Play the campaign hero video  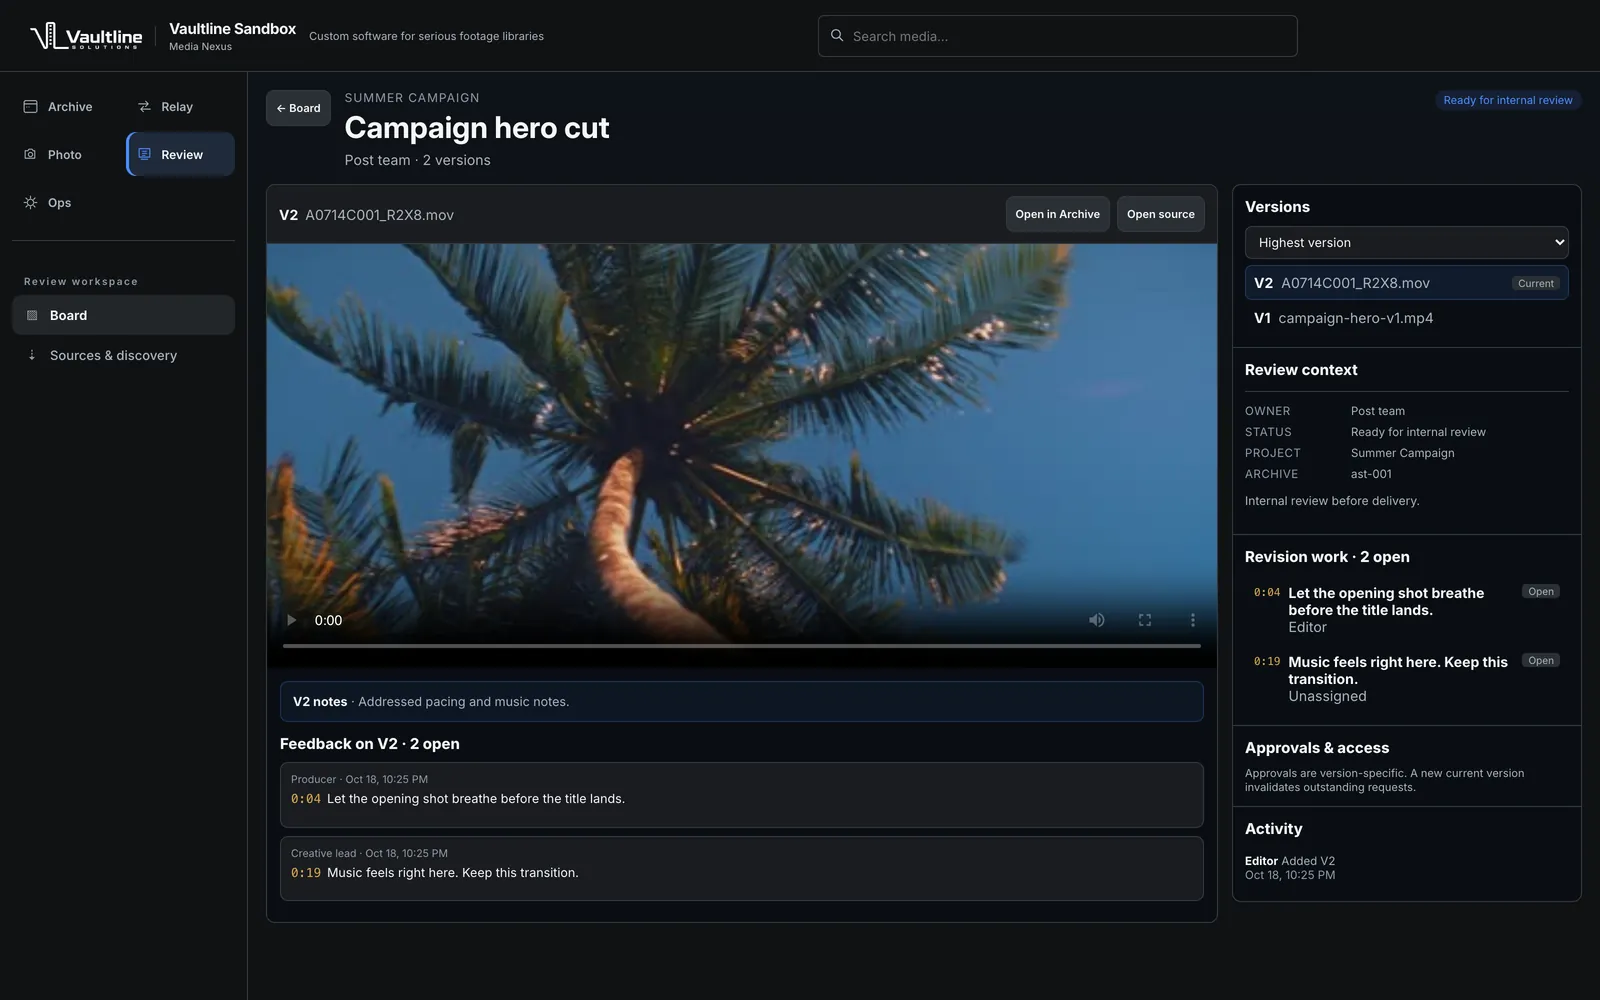coord(292,620)
